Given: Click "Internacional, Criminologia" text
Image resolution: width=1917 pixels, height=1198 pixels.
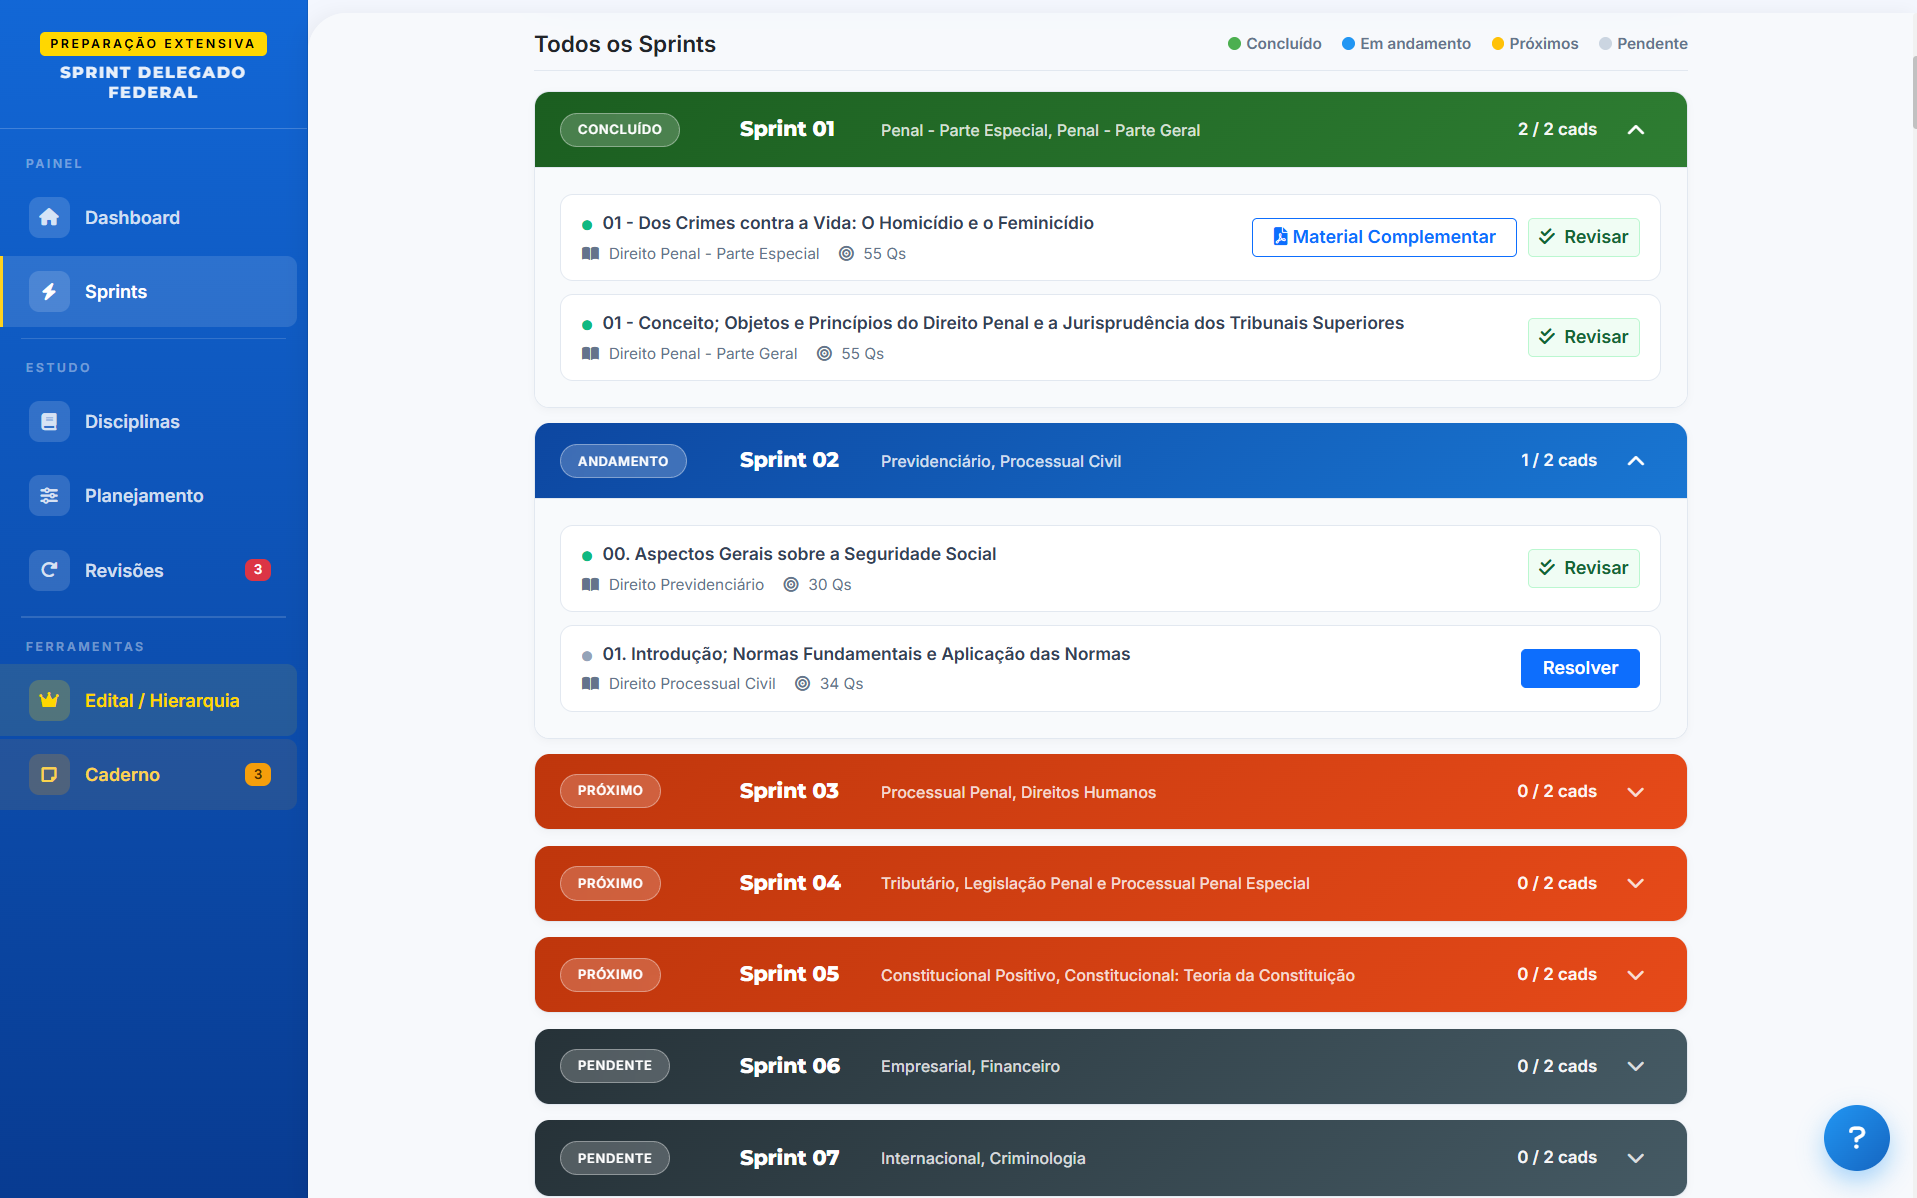Looking at the screenshot, I should point(983,1158).
